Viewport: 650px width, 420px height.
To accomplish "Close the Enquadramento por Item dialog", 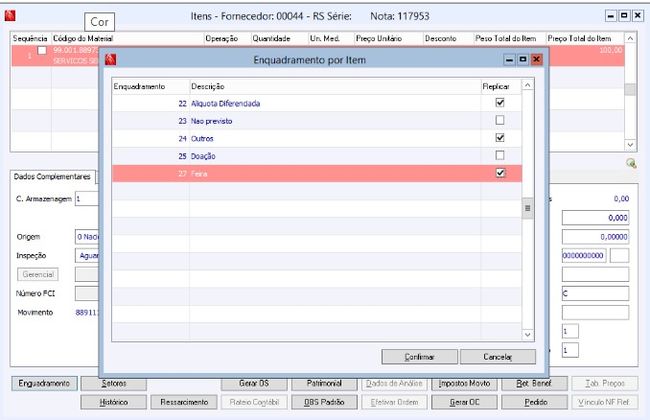I will point(536,60).
